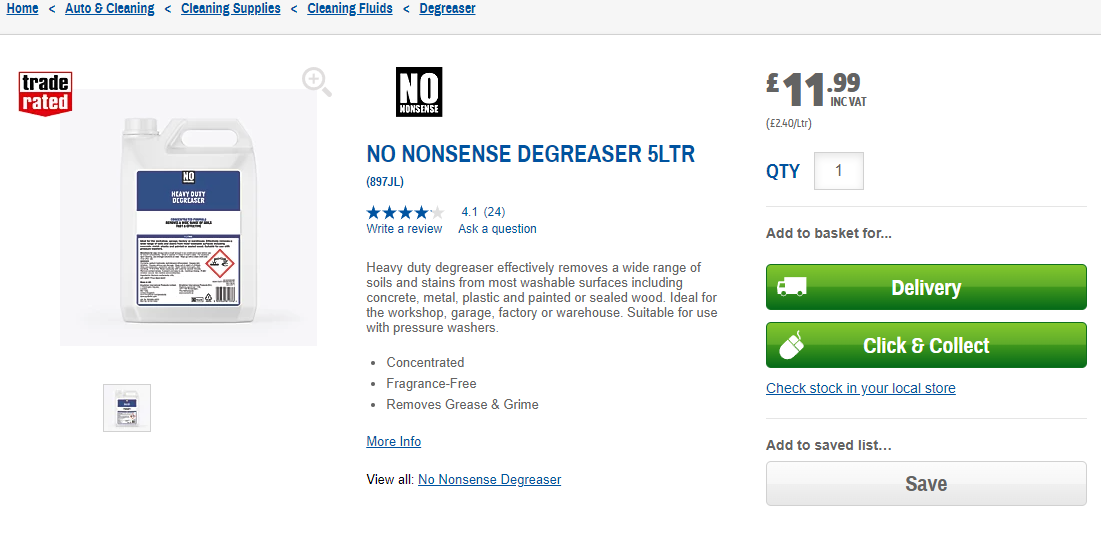Viewport: 1101px width, 552px height.
Task: Choose the Click & Collect button
Action: (926, 345)
